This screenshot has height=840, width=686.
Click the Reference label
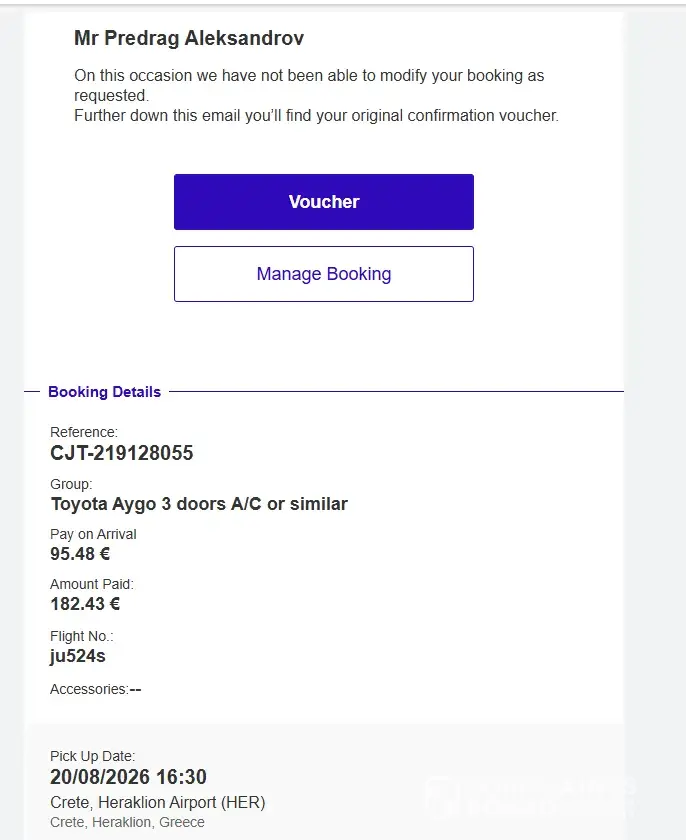pyautogui.click(x=84, y=432)
